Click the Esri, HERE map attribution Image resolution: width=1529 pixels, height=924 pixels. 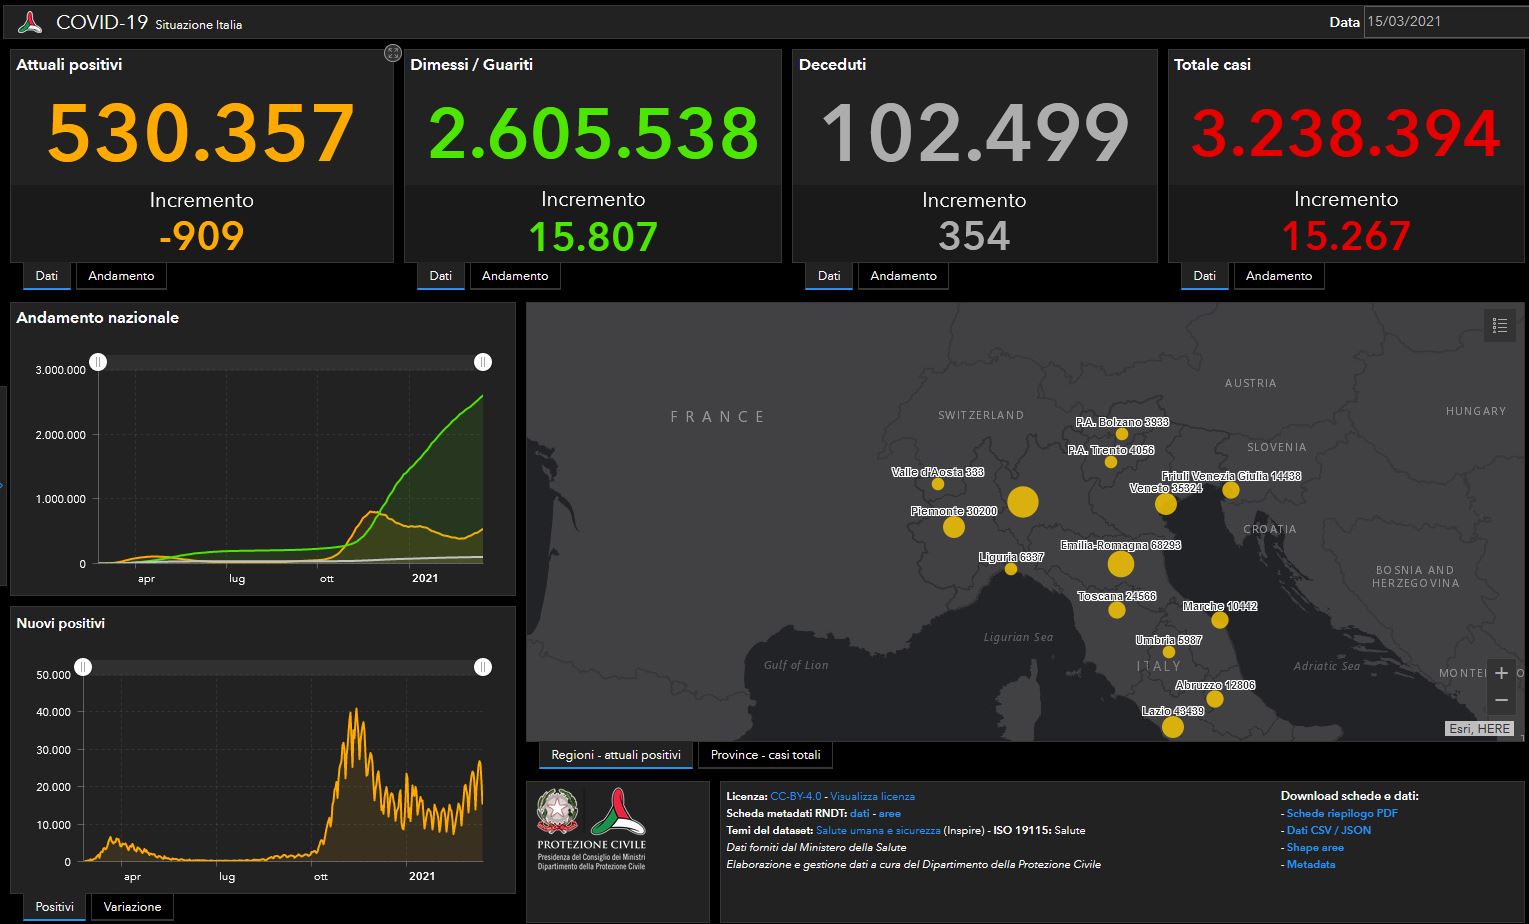click(x=1480, y=729)
